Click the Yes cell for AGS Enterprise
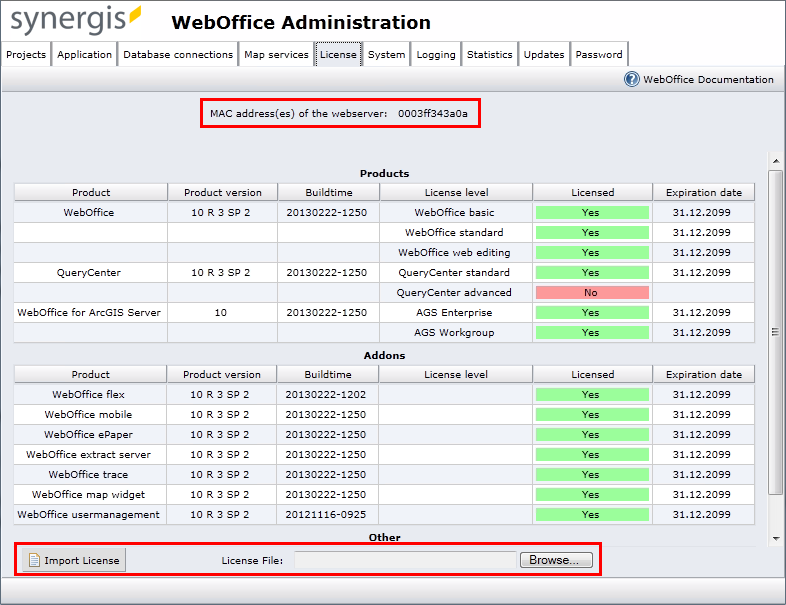Image resolution: width=786 pixels, height=605 pixels. click(593, 313)
